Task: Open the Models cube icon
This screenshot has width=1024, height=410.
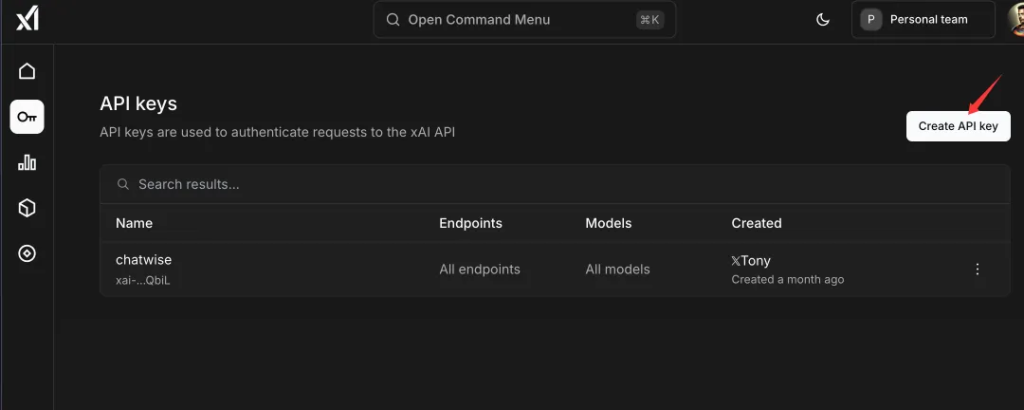Action: (x=27, y=208)
